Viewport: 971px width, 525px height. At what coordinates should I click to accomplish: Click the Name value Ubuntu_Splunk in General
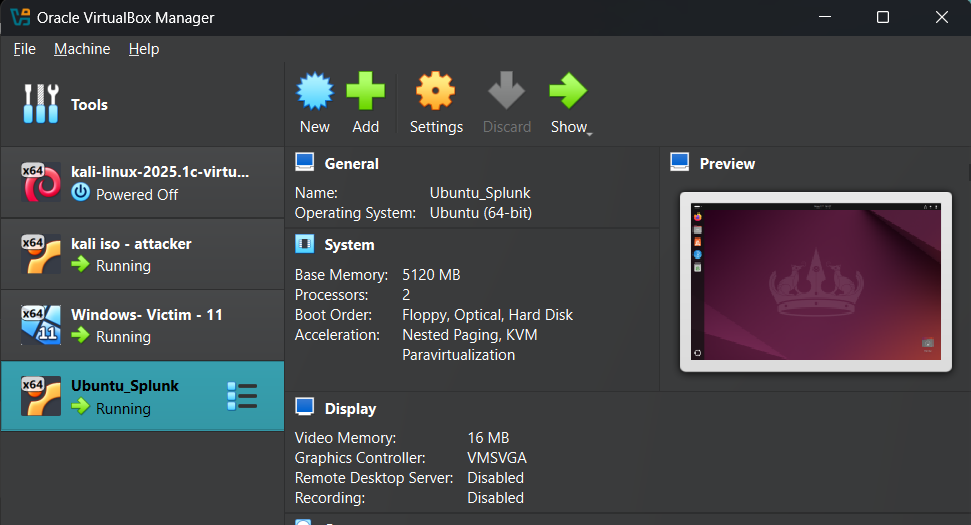click(x=480, y=193)
